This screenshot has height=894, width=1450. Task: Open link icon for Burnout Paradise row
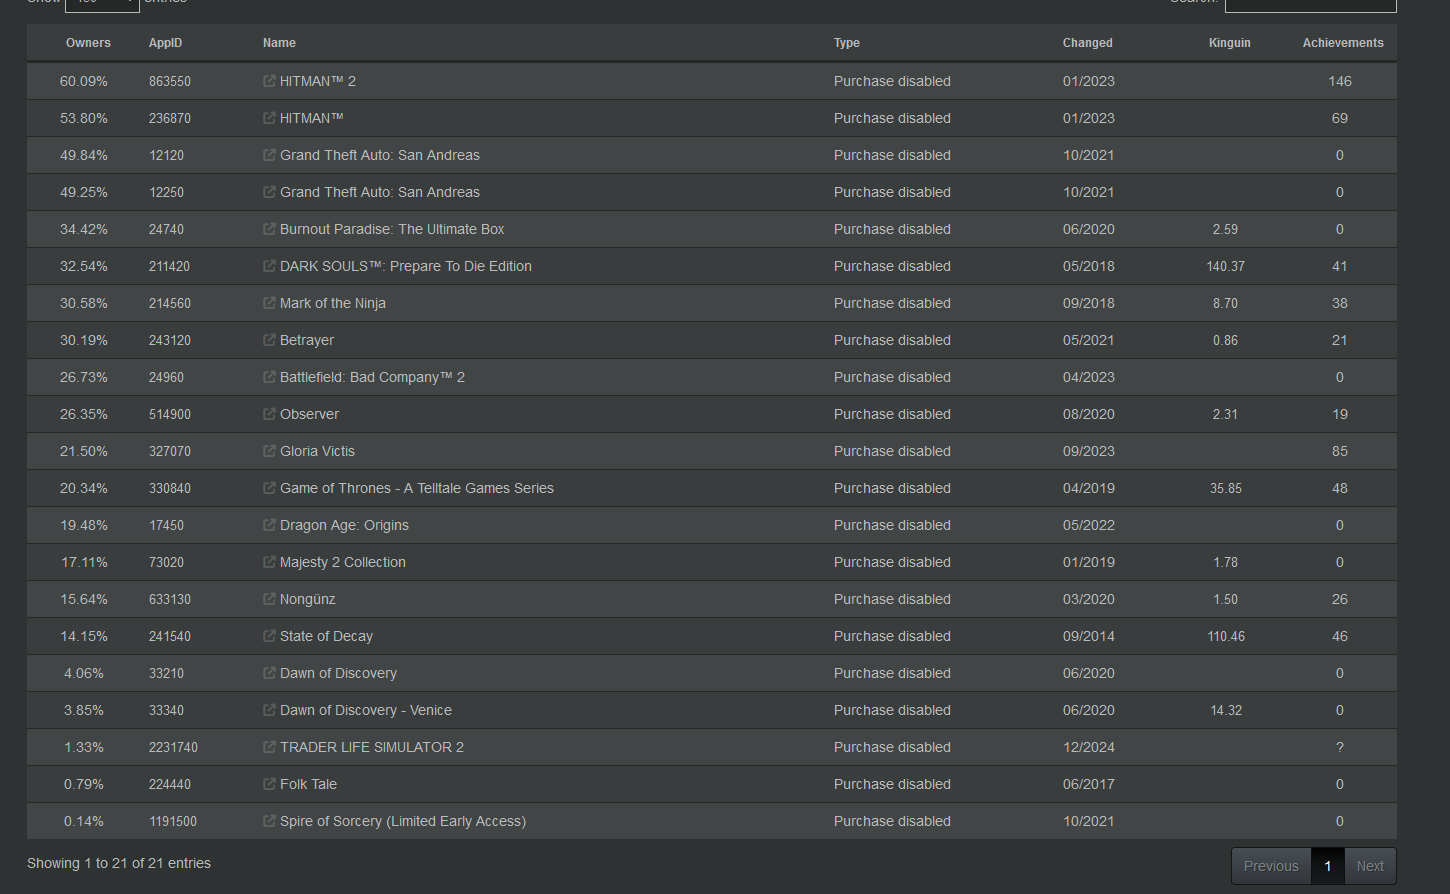pyautogui.click(x=269, y=229)
